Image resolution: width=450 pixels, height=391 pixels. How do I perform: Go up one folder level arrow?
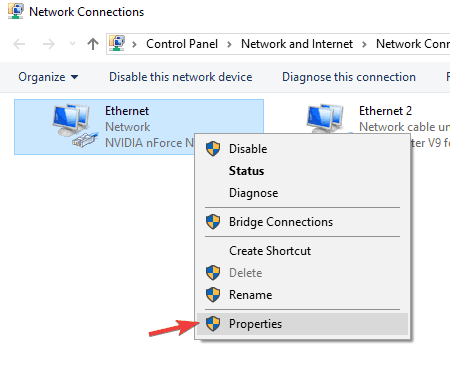(x=93, y=44)
